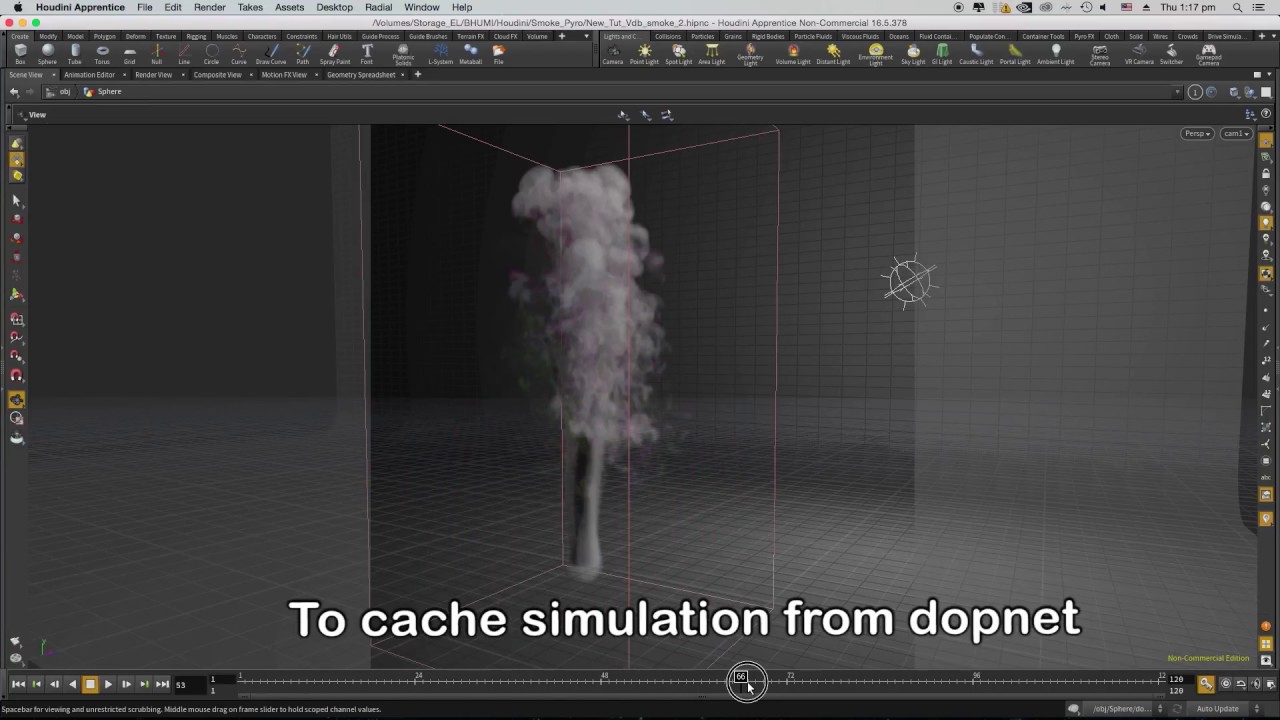The height and width of the screenshot is (720, 1280).
Task: Pick the Tube shelf tool
Action: [75, 54]
